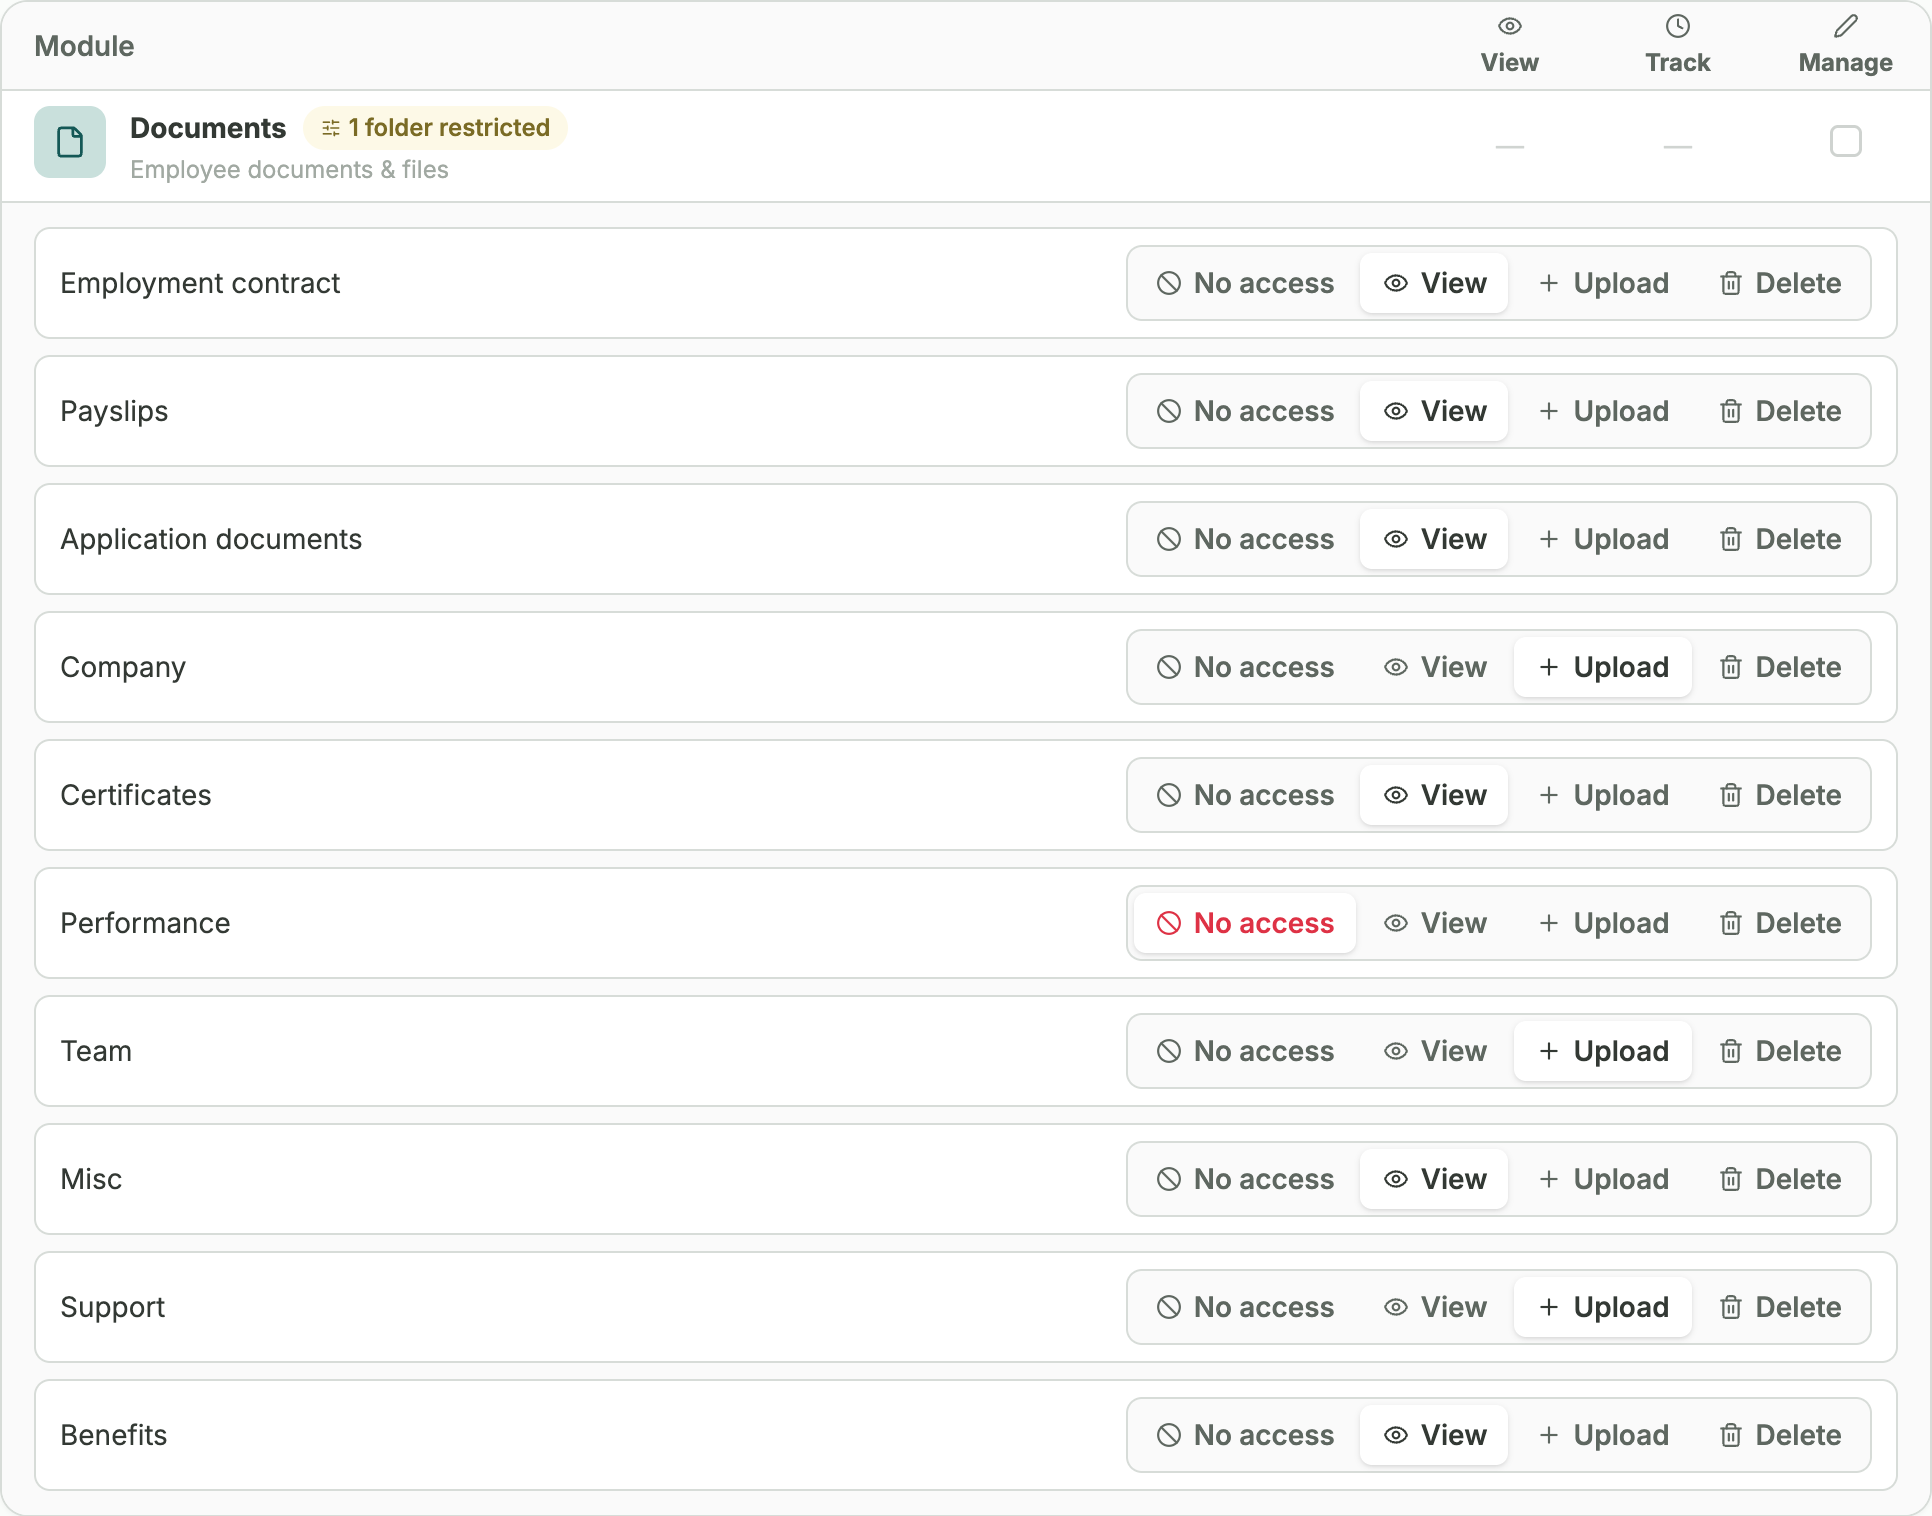Set Employment contract to No access
This screenshot has width=1932, height=1516.
tap(1245, 283)
